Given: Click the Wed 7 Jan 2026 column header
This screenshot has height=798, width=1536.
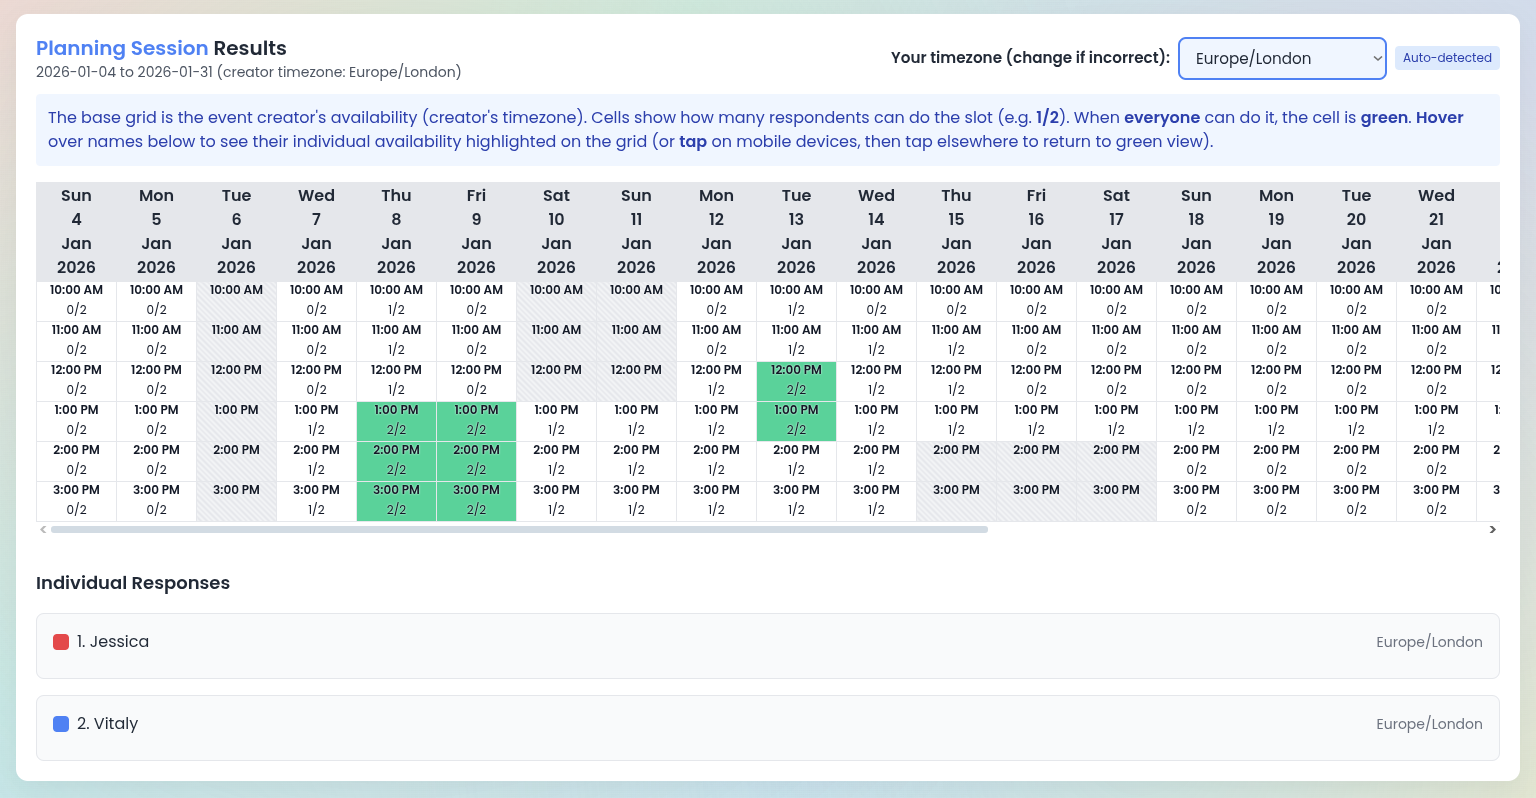Looking at the screenshot, I should point(316,231).
